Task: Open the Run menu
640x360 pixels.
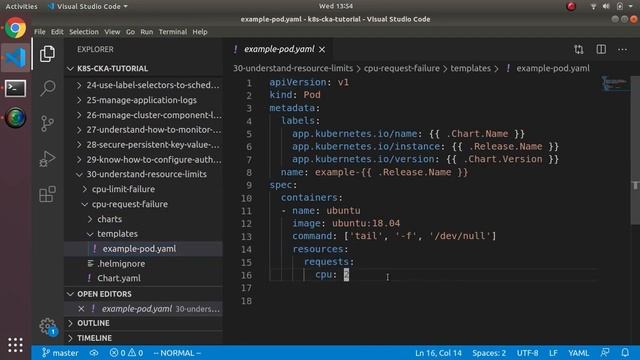Action: tap(147, 32)
